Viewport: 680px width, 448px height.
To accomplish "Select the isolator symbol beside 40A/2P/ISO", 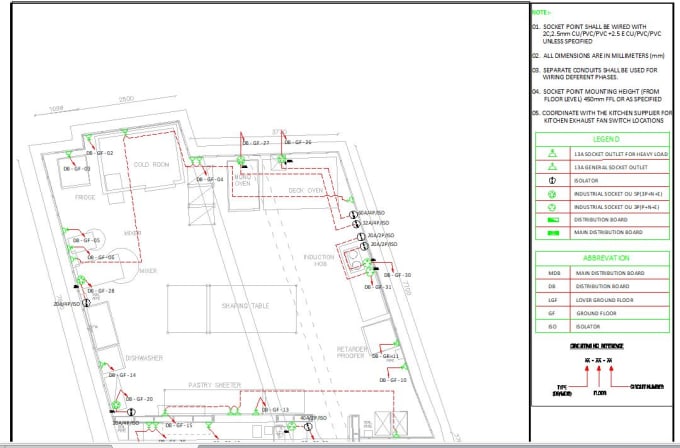I will (x=308, y=426).
